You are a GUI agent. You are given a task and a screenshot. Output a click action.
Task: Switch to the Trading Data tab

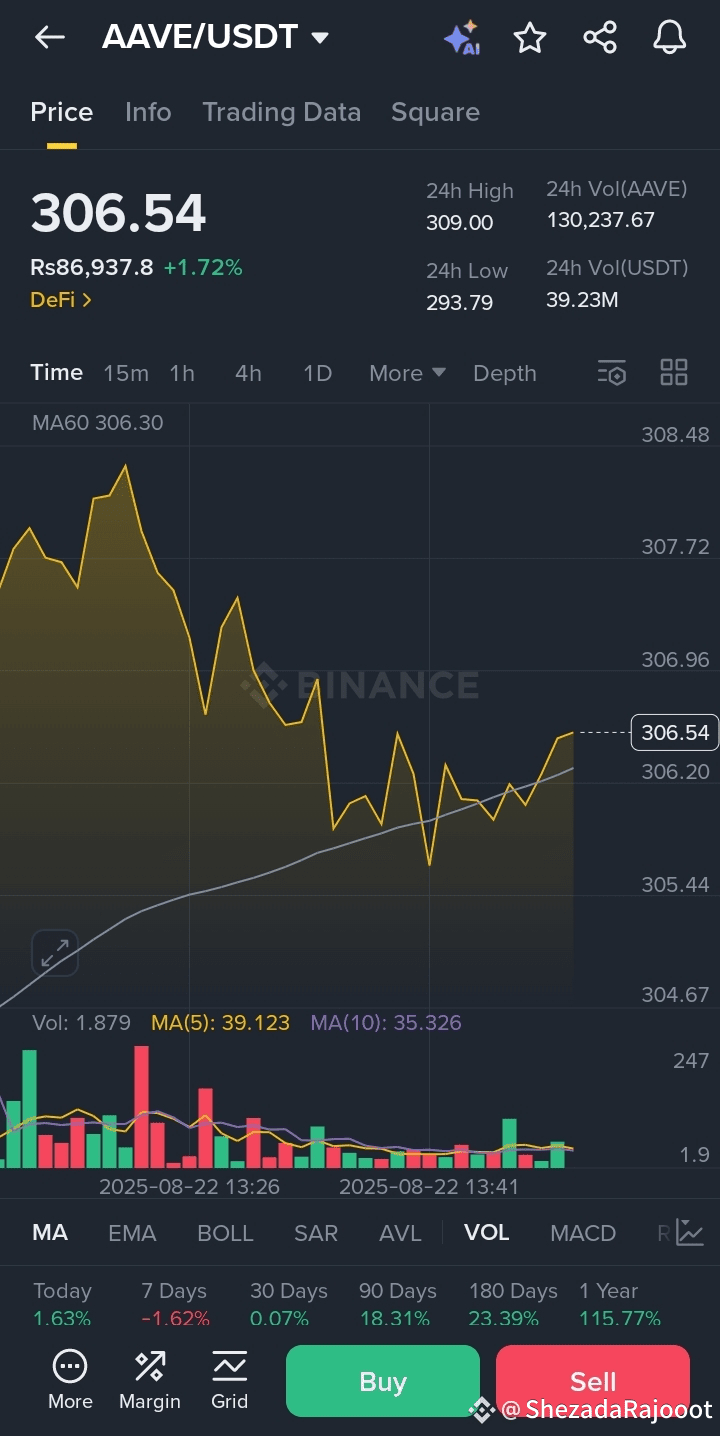click(282, 112)
